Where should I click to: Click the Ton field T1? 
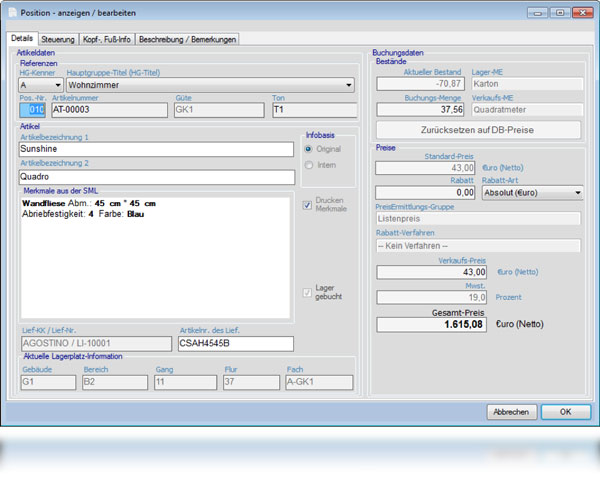coord(315,110)
